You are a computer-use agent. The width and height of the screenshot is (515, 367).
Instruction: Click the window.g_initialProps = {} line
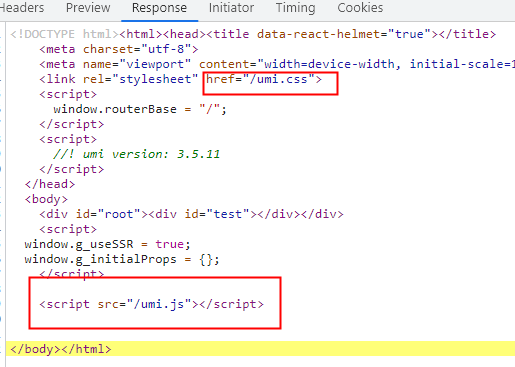pyautogui.click(x=122, y=259)
